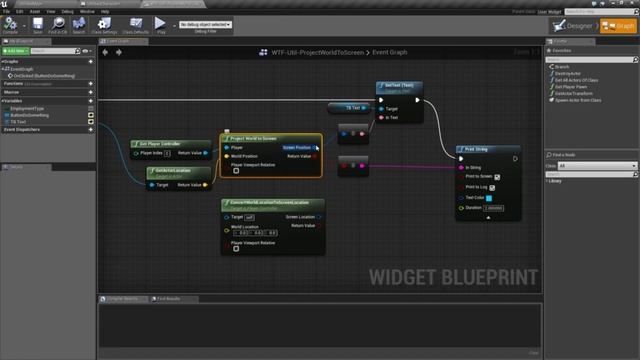Open the Debug menu
The width and height of the screenshot is (640, 360).
pos(67,11)
